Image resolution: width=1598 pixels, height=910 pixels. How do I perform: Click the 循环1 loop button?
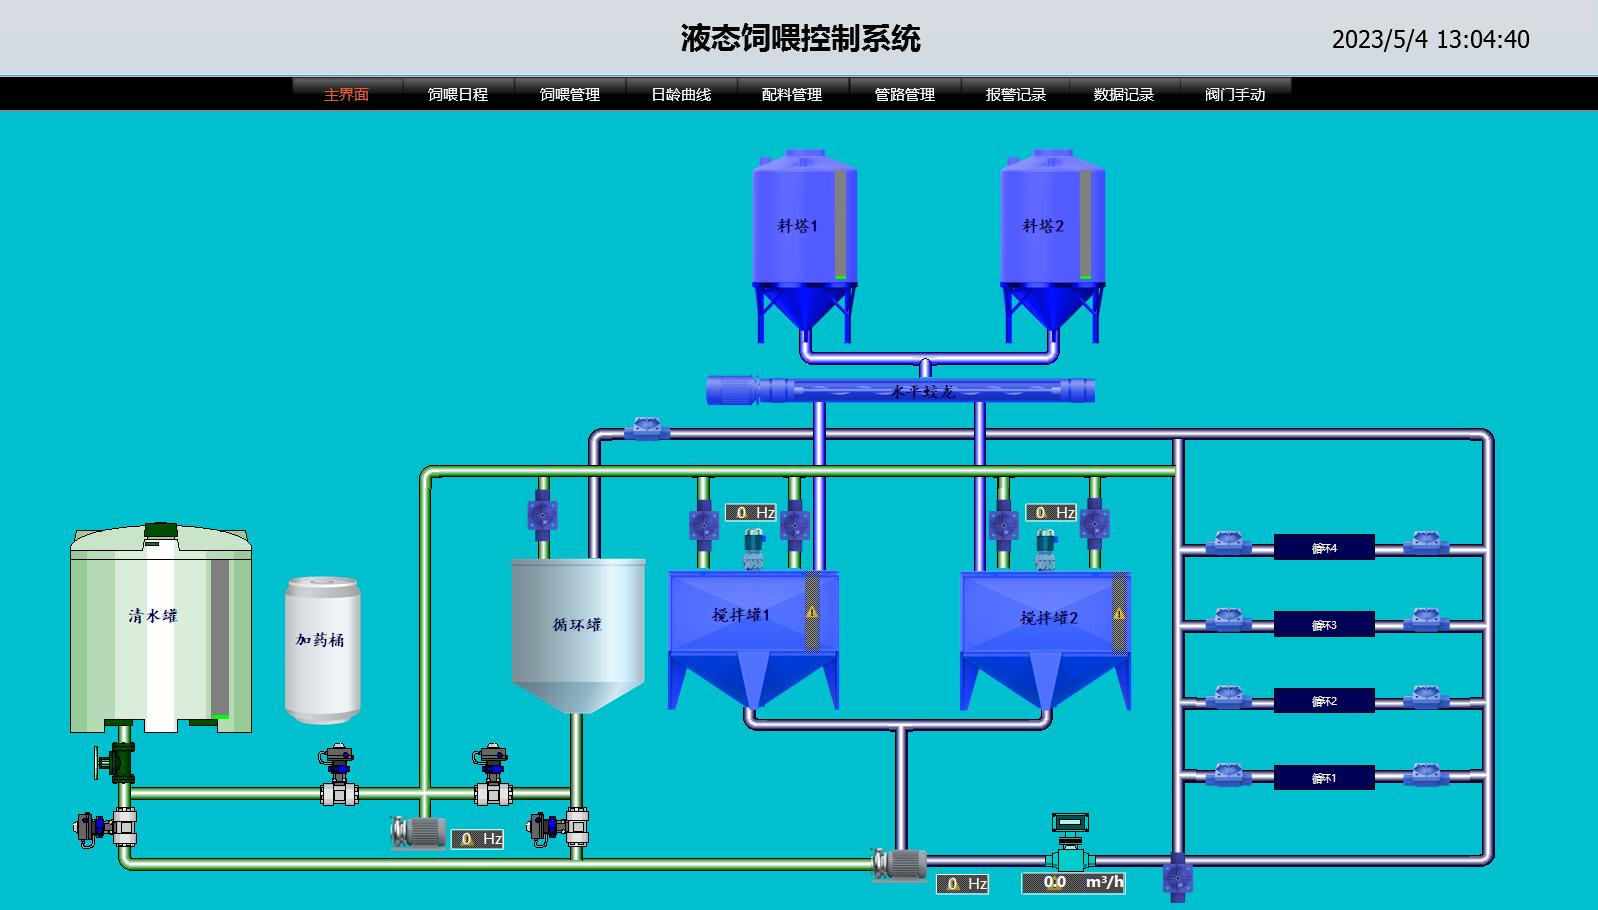pos(1324,778)
